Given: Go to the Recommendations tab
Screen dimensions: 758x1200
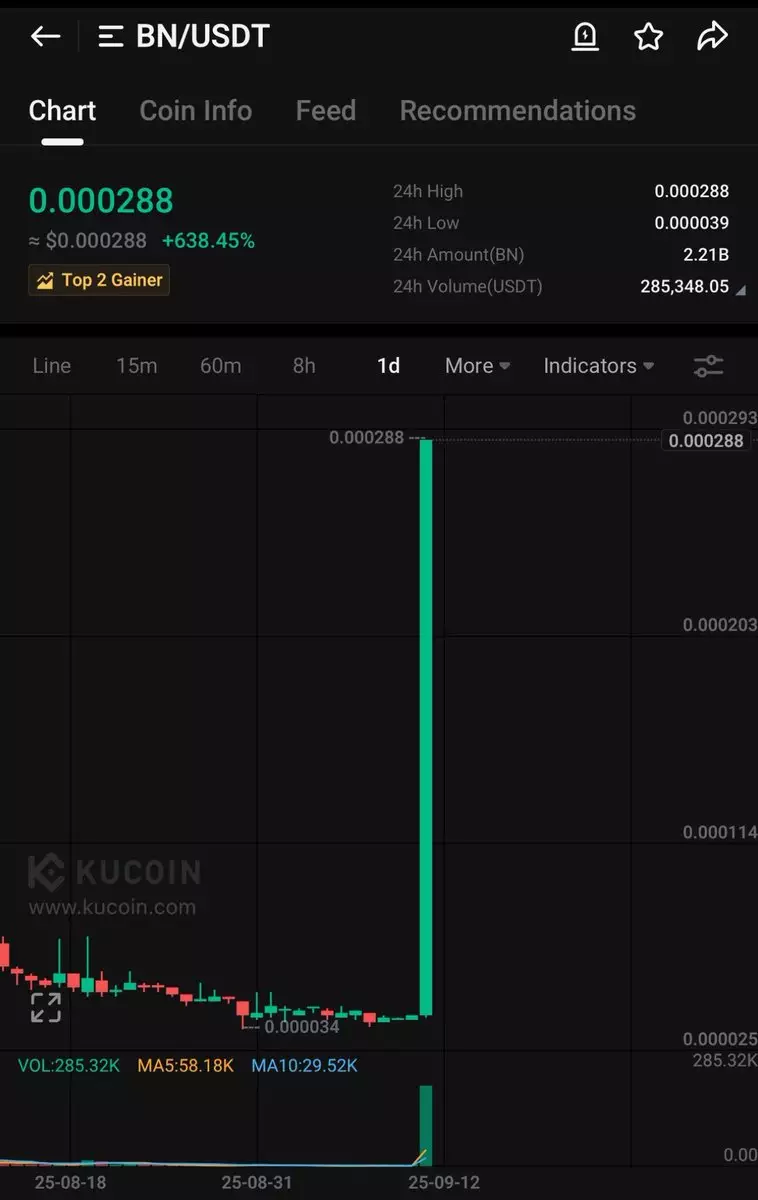Looking at the screenshot, I should coord(518,110).
